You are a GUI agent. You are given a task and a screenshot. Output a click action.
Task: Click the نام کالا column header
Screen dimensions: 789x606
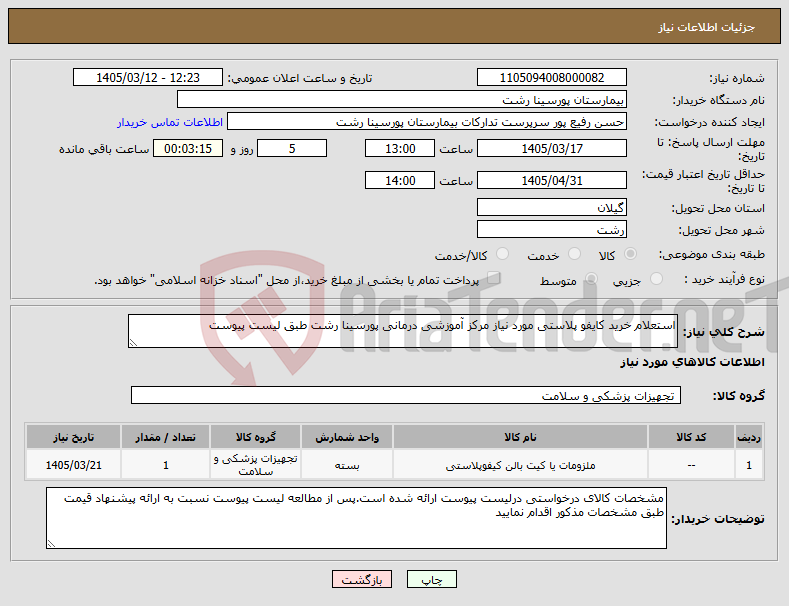tap(520, 437)
